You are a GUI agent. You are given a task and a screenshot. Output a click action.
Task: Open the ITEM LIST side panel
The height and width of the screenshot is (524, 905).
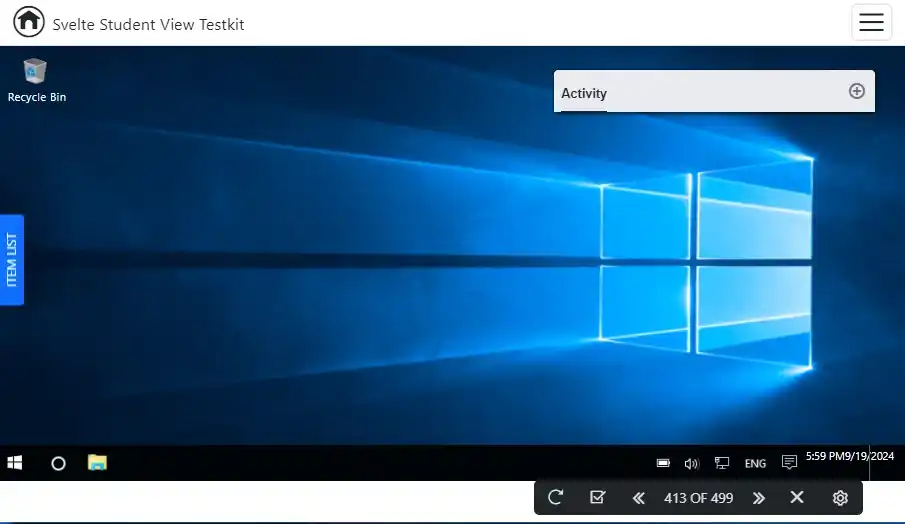coord(12,260)
